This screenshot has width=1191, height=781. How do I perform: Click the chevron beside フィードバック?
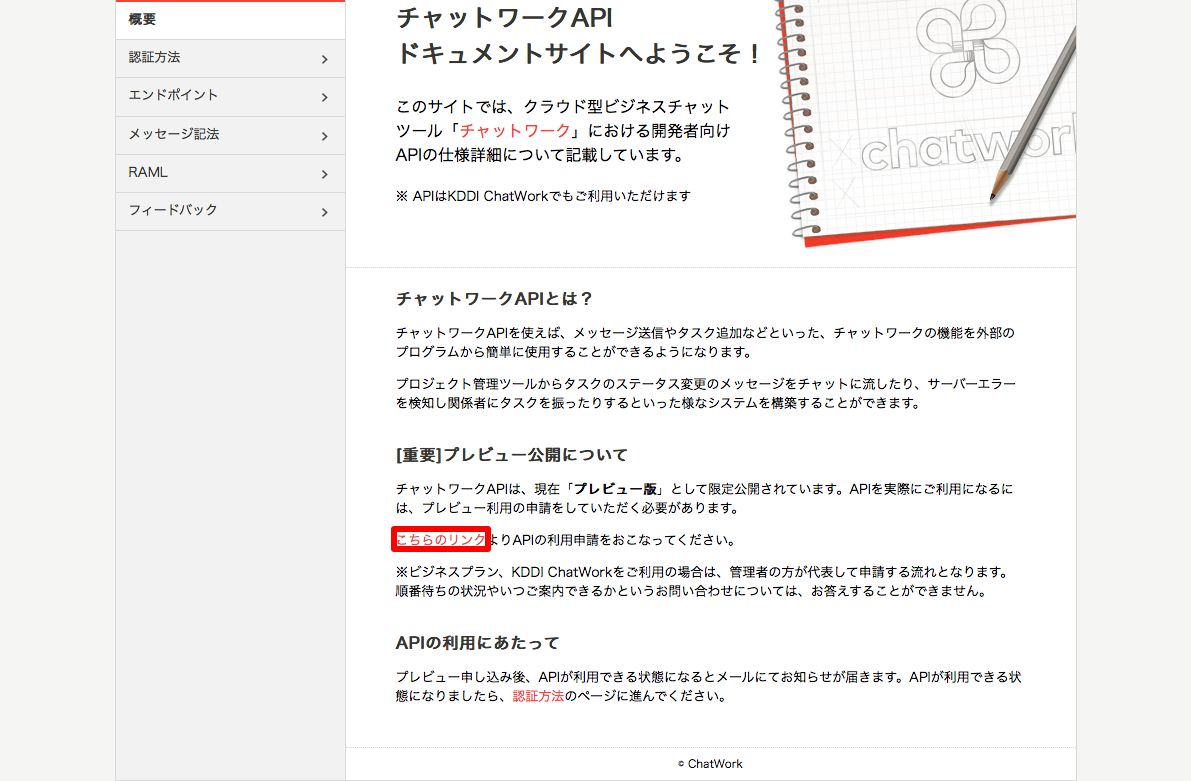pyautogui.click(x=325, y=213)
